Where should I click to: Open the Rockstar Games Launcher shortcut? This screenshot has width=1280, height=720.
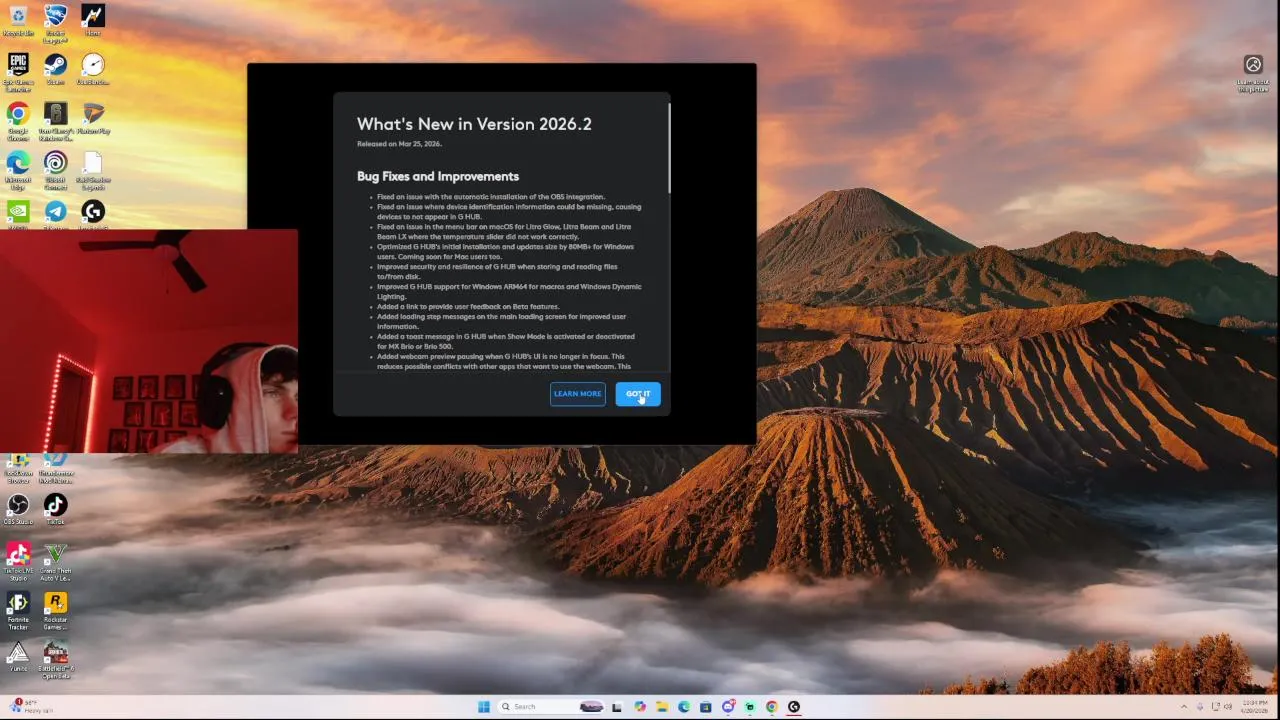[55, 611]
